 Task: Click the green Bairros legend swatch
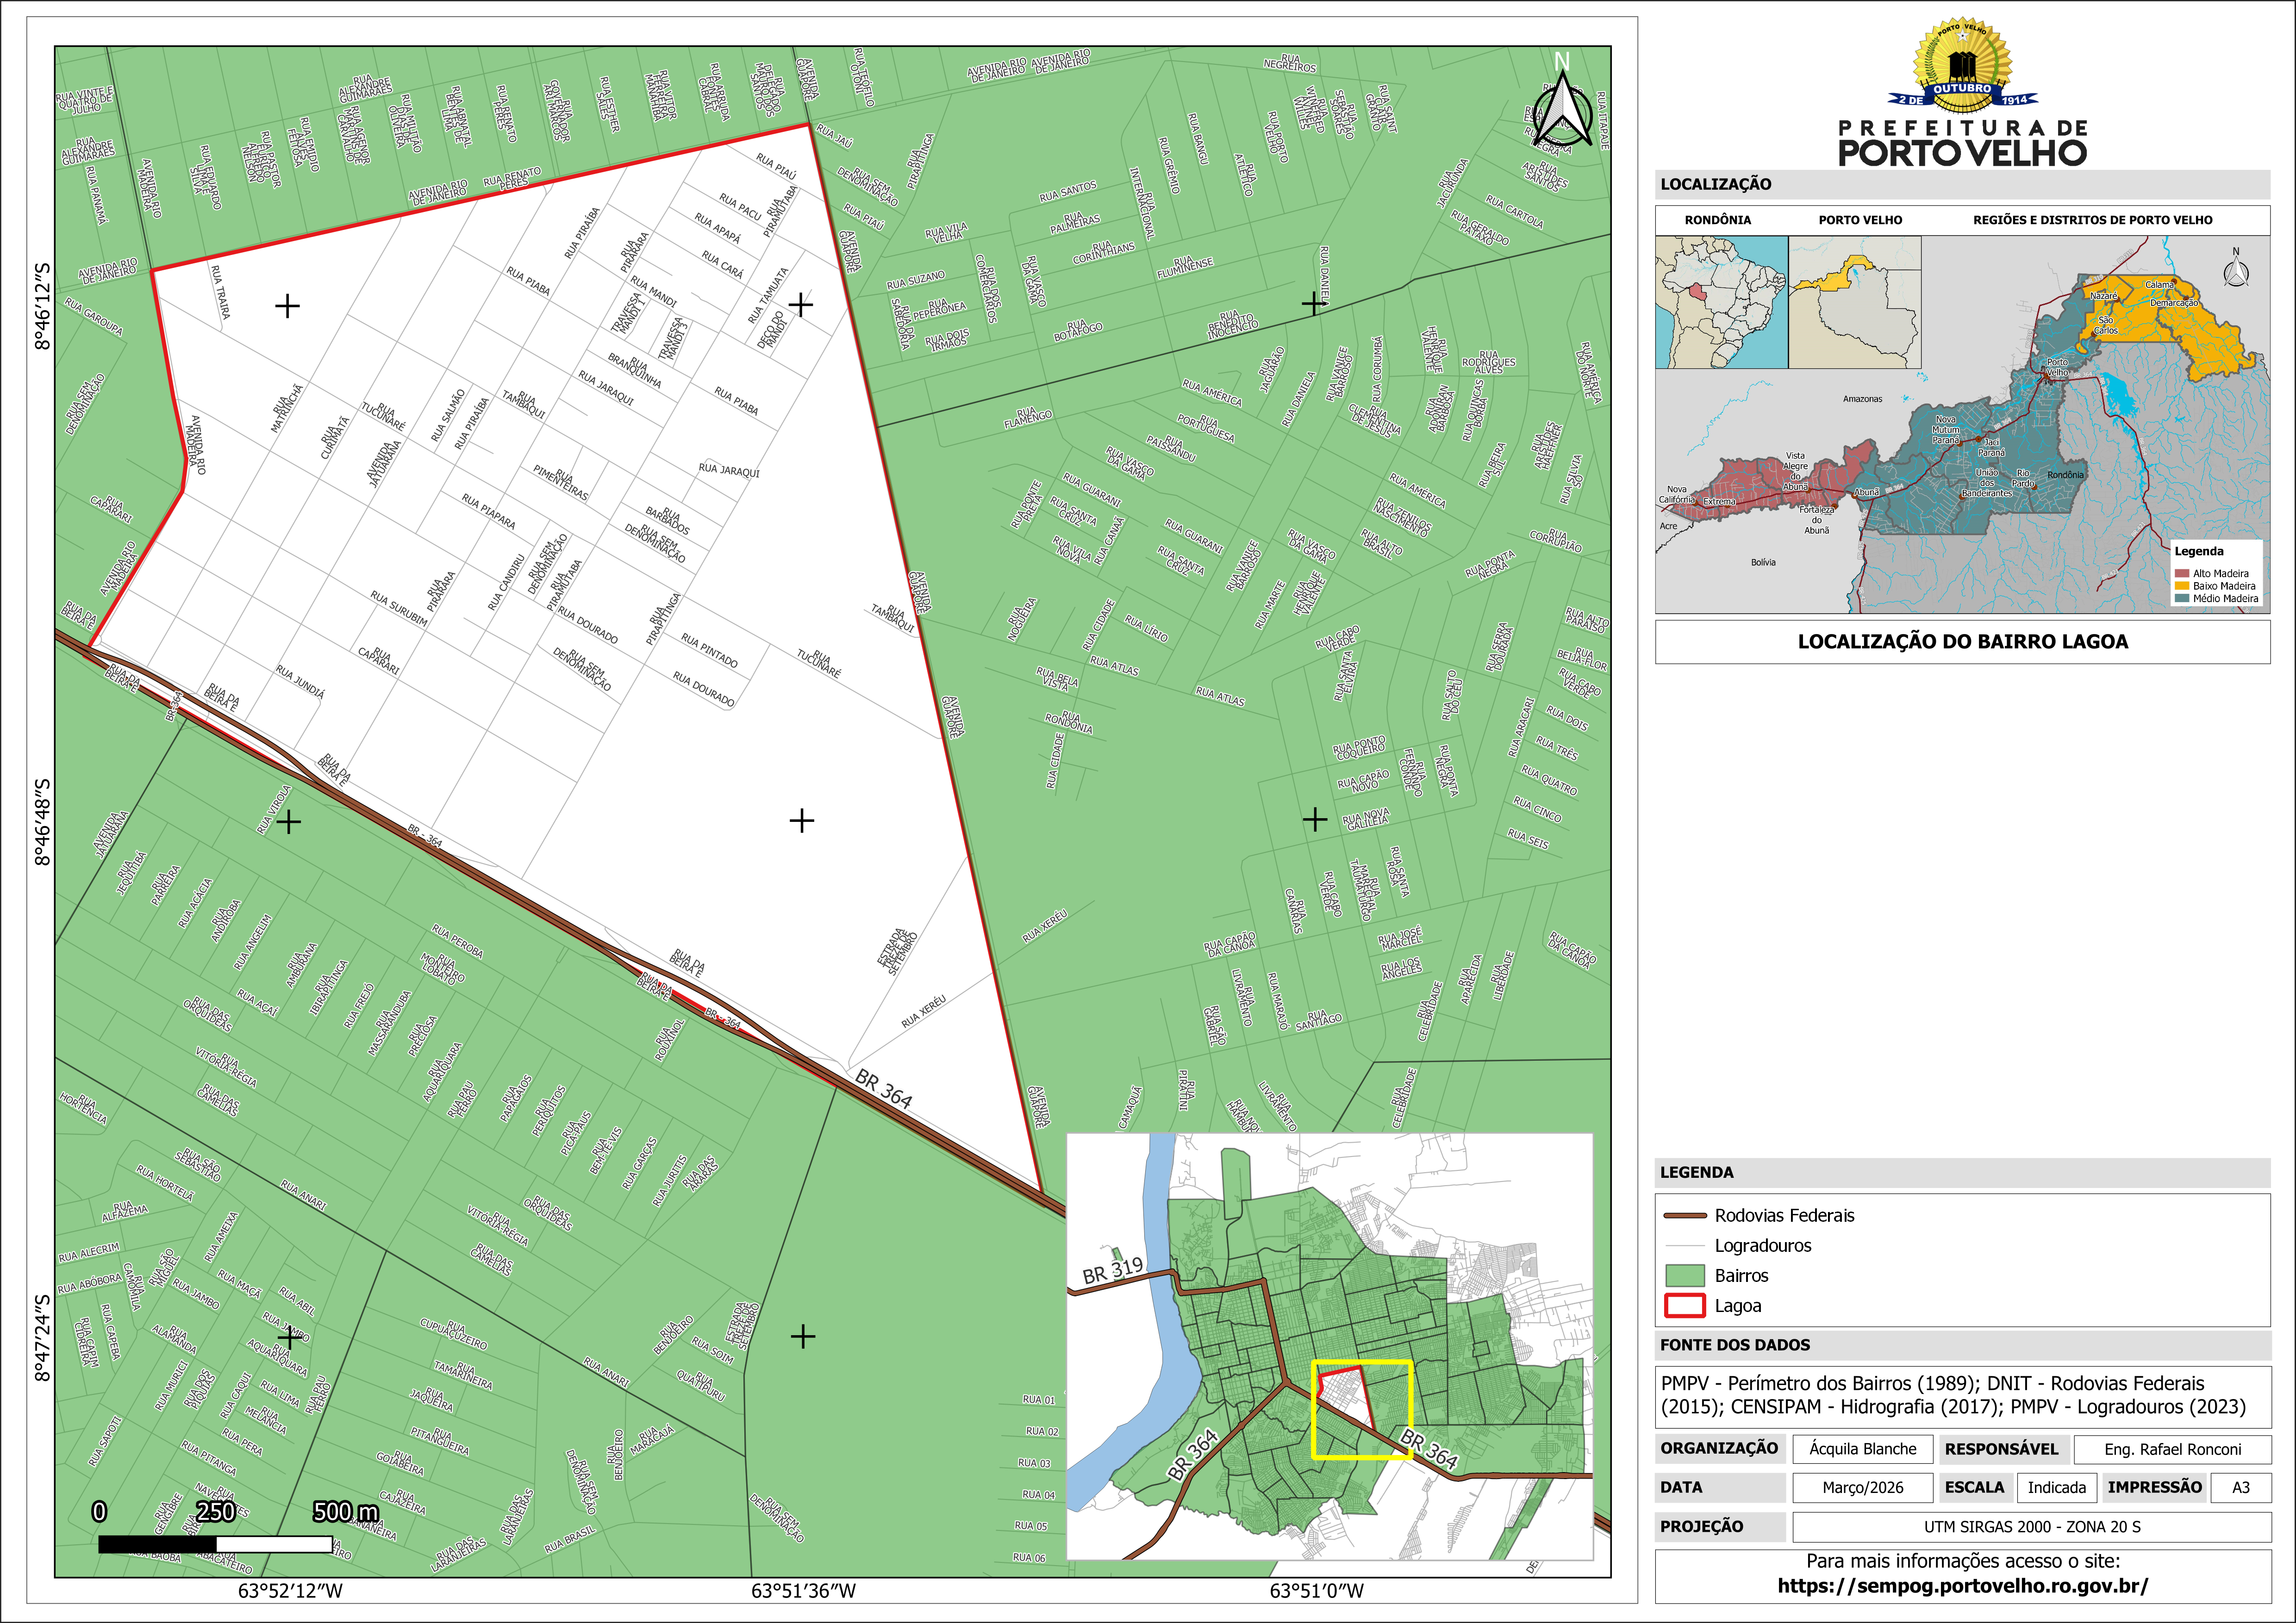tap(1684, 1276)
